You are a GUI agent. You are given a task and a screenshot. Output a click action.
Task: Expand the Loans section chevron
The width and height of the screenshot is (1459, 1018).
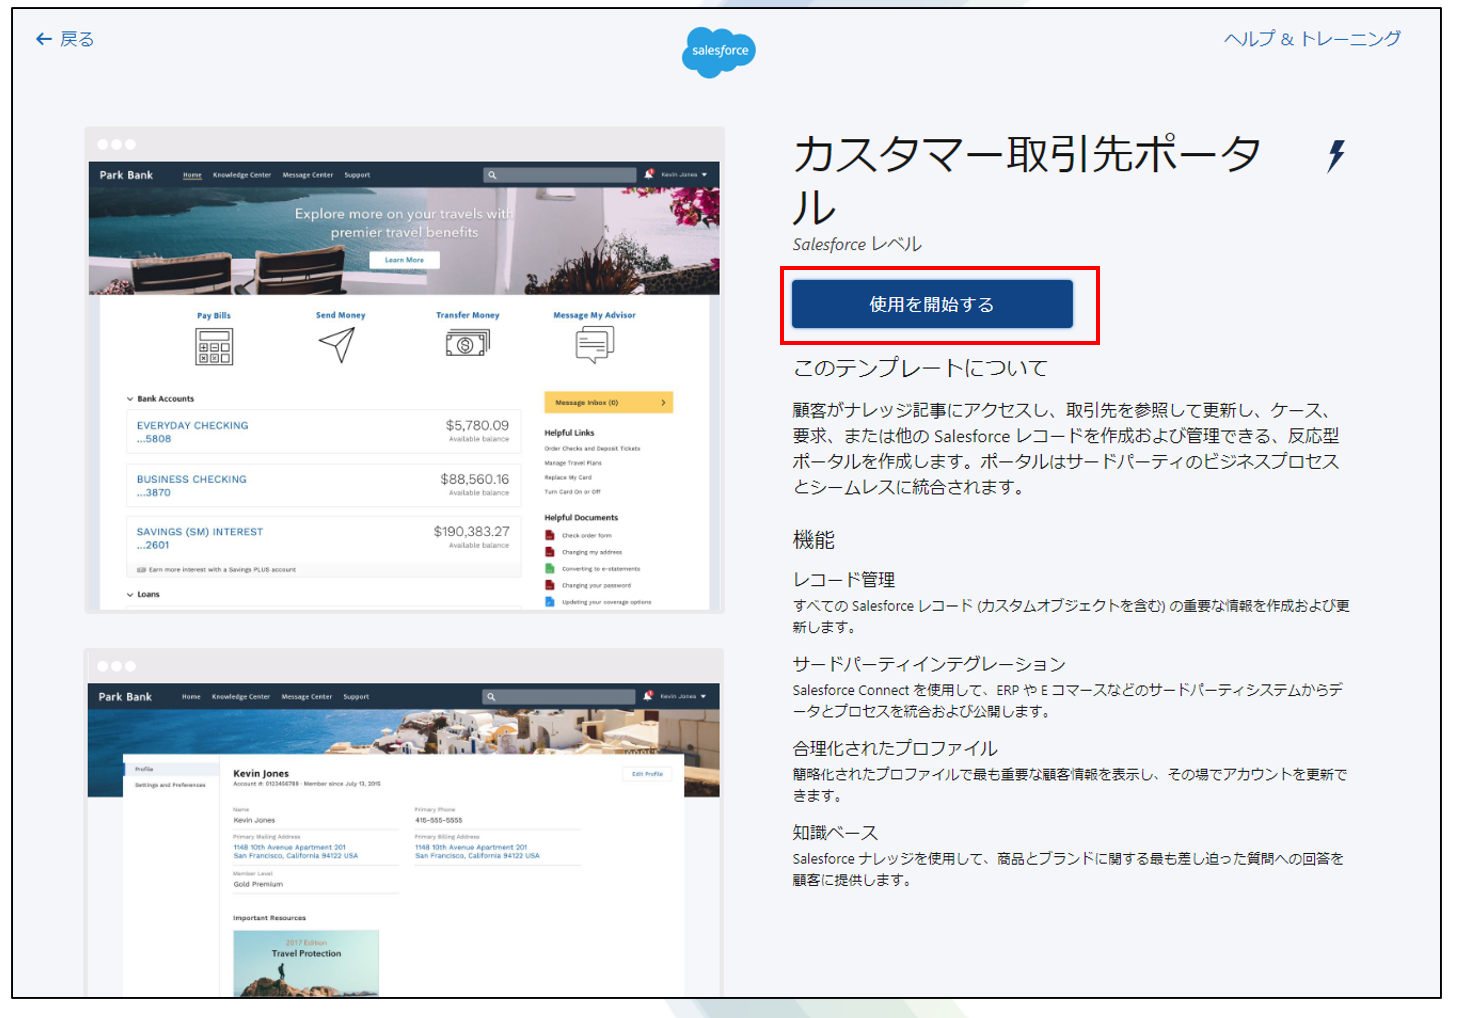pyautogui.click(x=130, y=595)
